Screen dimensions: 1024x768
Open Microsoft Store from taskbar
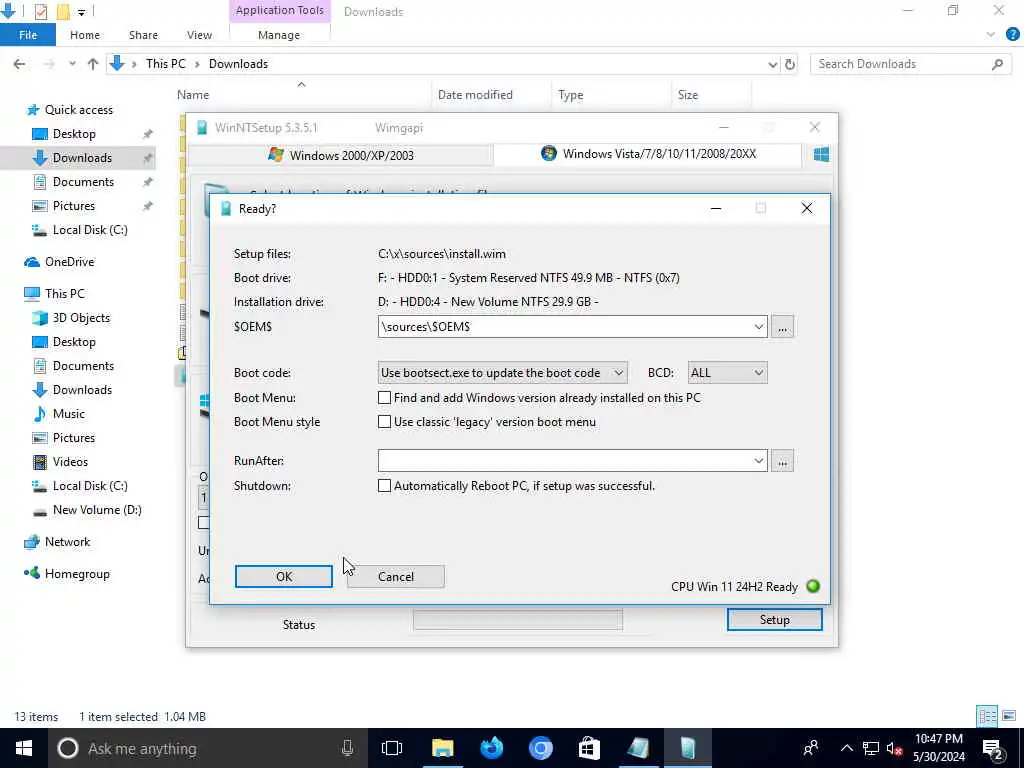tap(589, 748)
